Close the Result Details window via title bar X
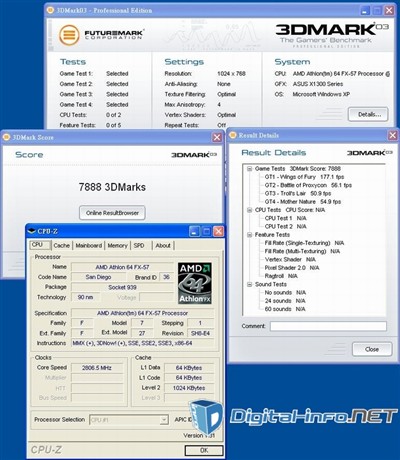The width and height of the screenshot is (400, 460). point(393,135)
